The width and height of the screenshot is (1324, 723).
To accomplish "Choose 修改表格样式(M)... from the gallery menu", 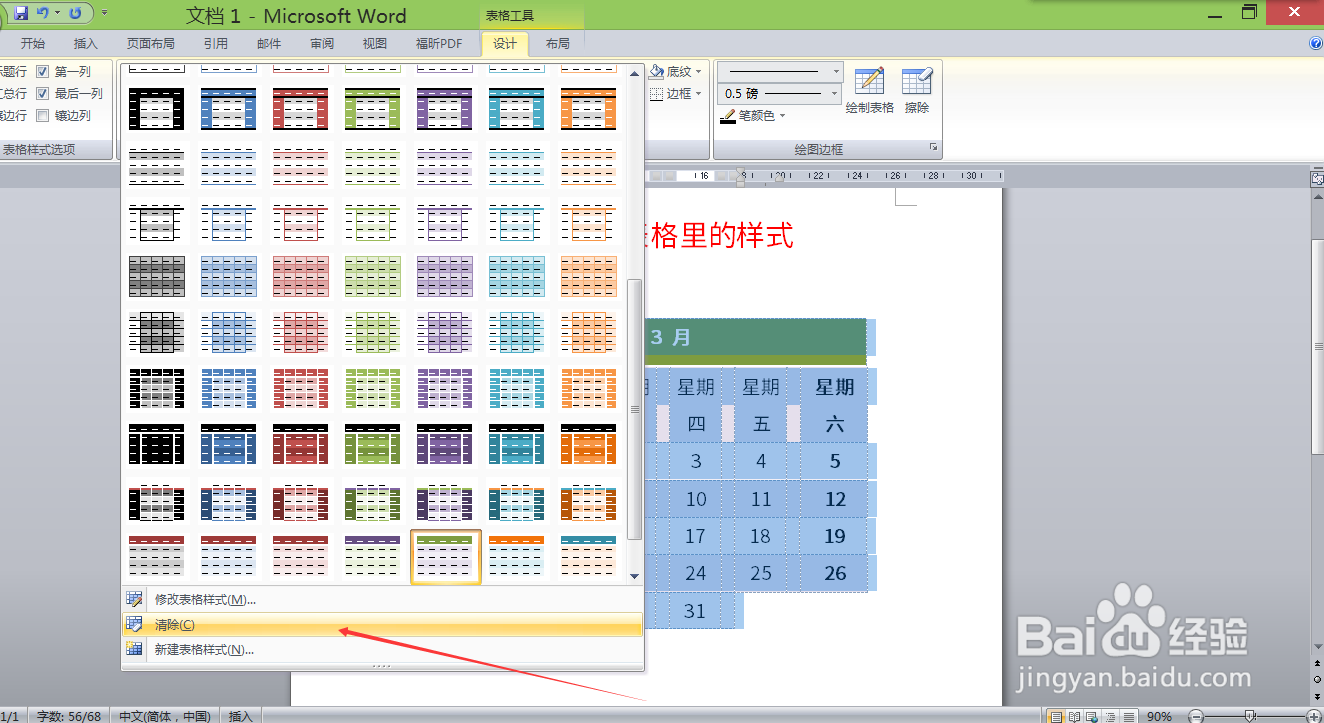I will click(382, 599).
